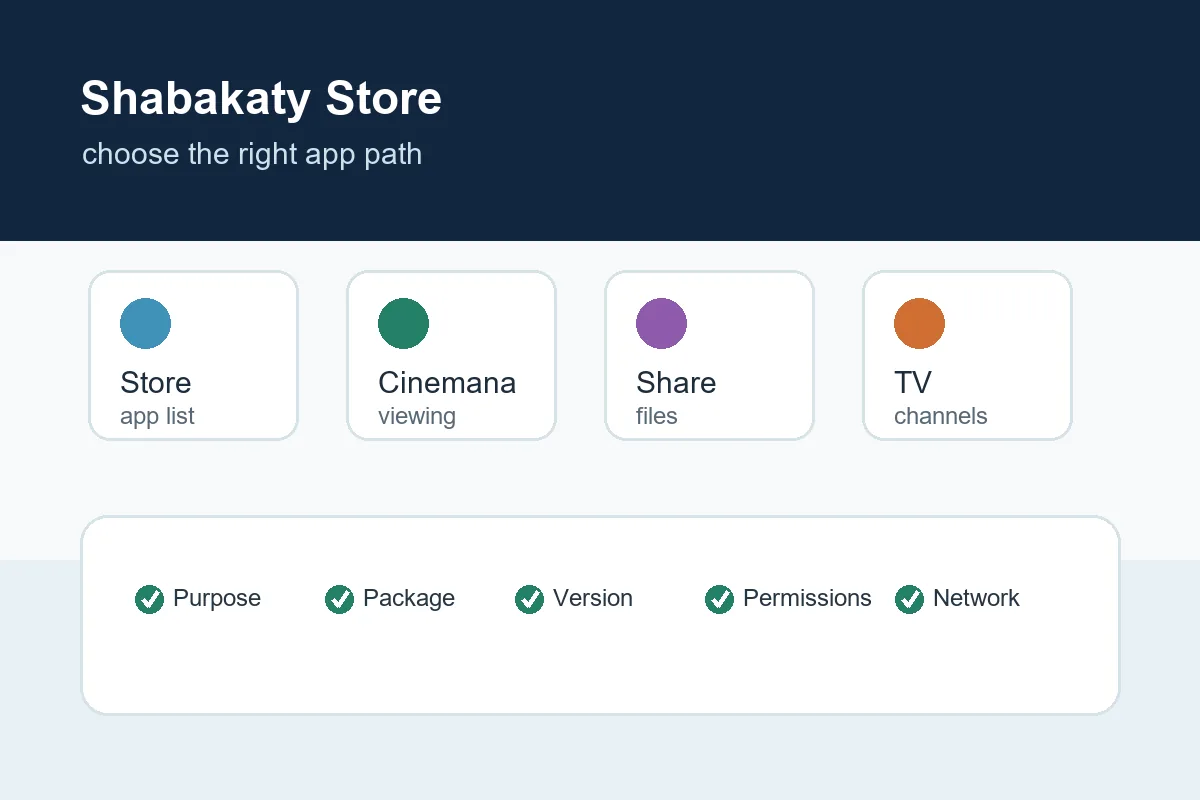Open the Store card title
The height and width of the screenshot is (800, 1200).
(x=156, y=383)
